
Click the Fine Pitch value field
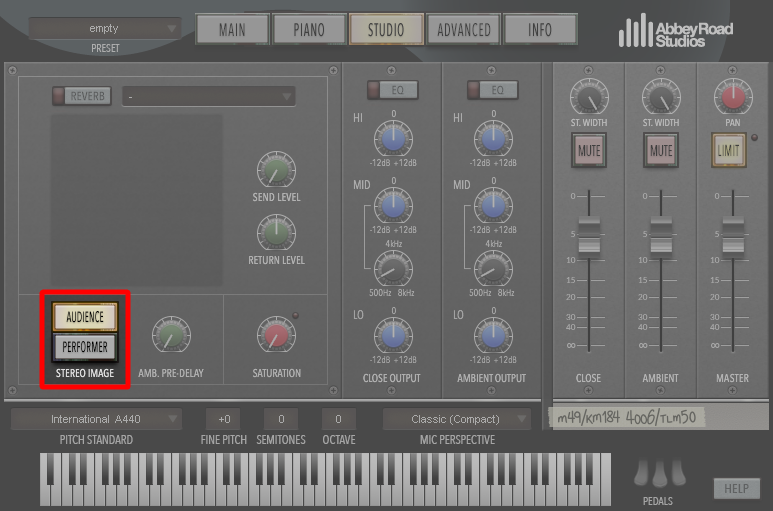pyautogui.click(x=224, y=419)
